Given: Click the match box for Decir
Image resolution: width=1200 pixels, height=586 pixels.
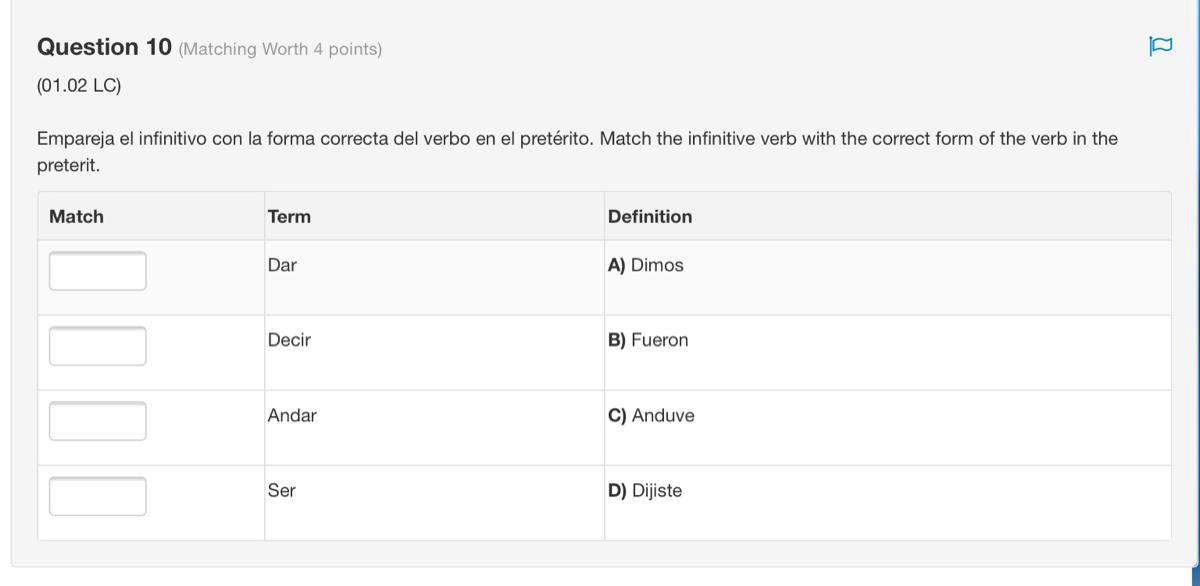Looking at the screenshot, I should click(98, 346).
